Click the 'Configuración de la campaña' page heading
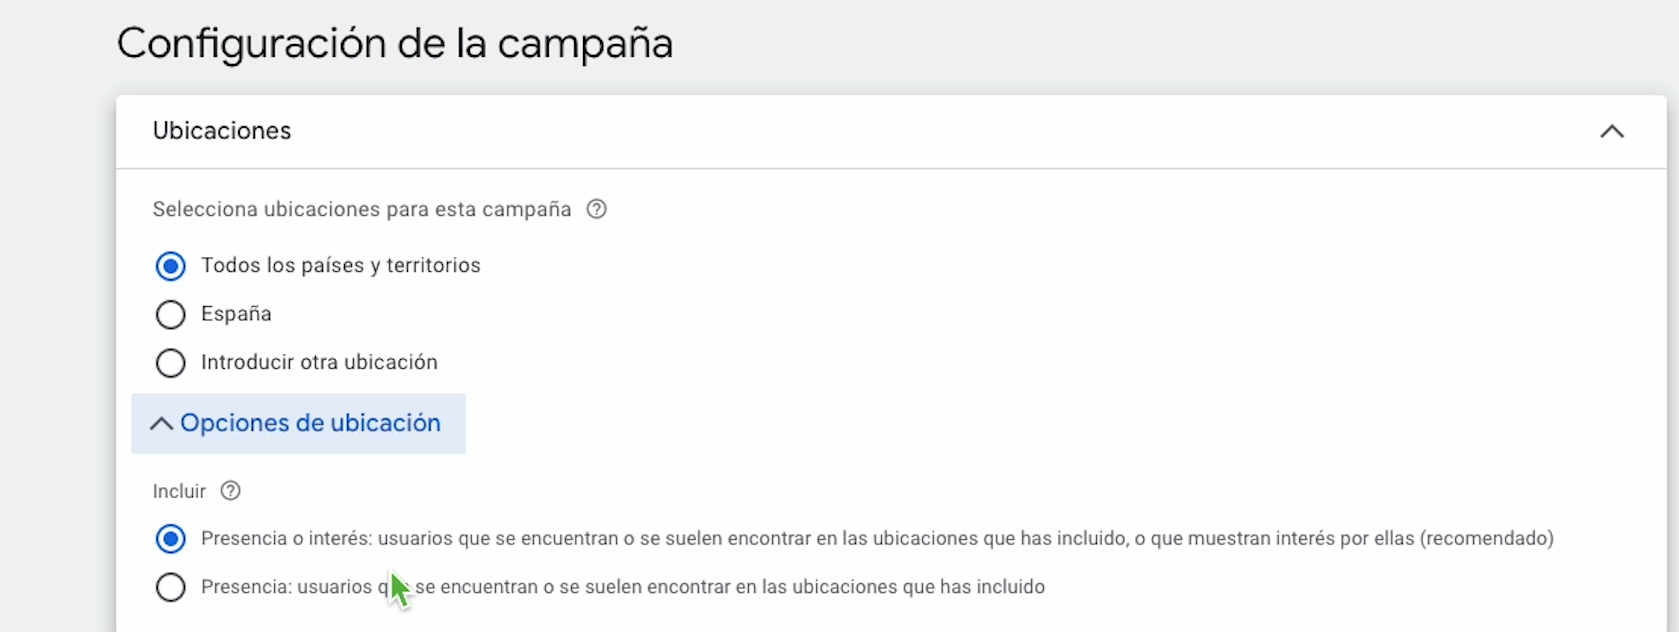The height and width of the screenshot is (632, 1679). [394, 44]
